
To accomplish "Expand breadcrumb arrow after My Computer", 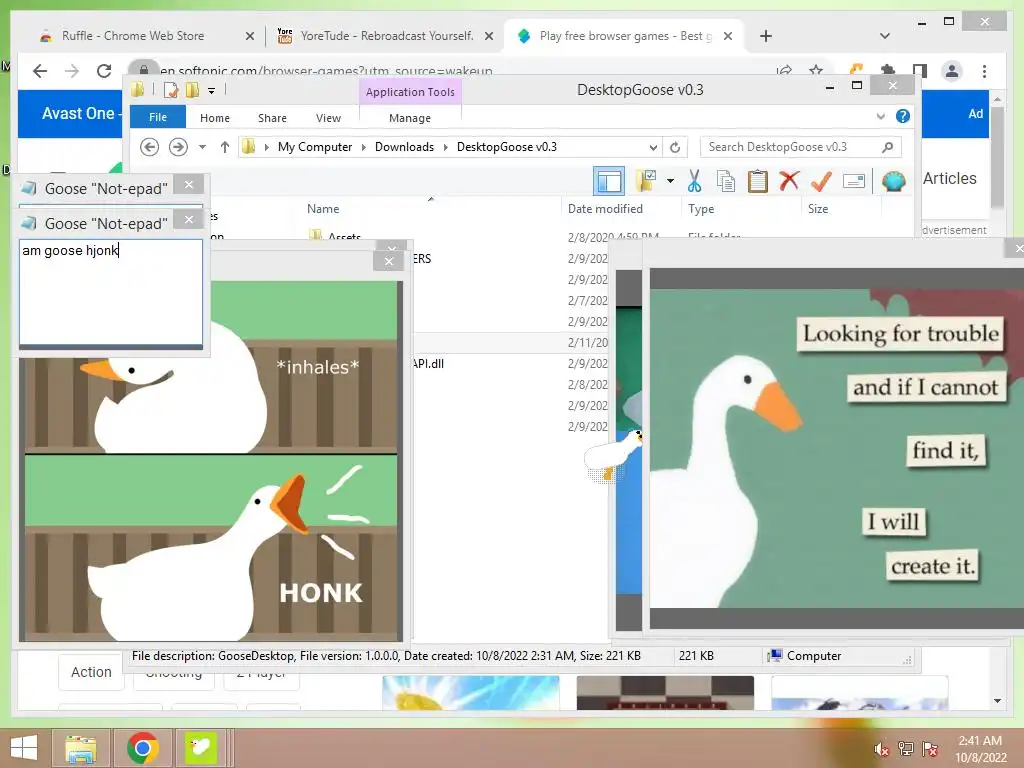I will 364,147.
